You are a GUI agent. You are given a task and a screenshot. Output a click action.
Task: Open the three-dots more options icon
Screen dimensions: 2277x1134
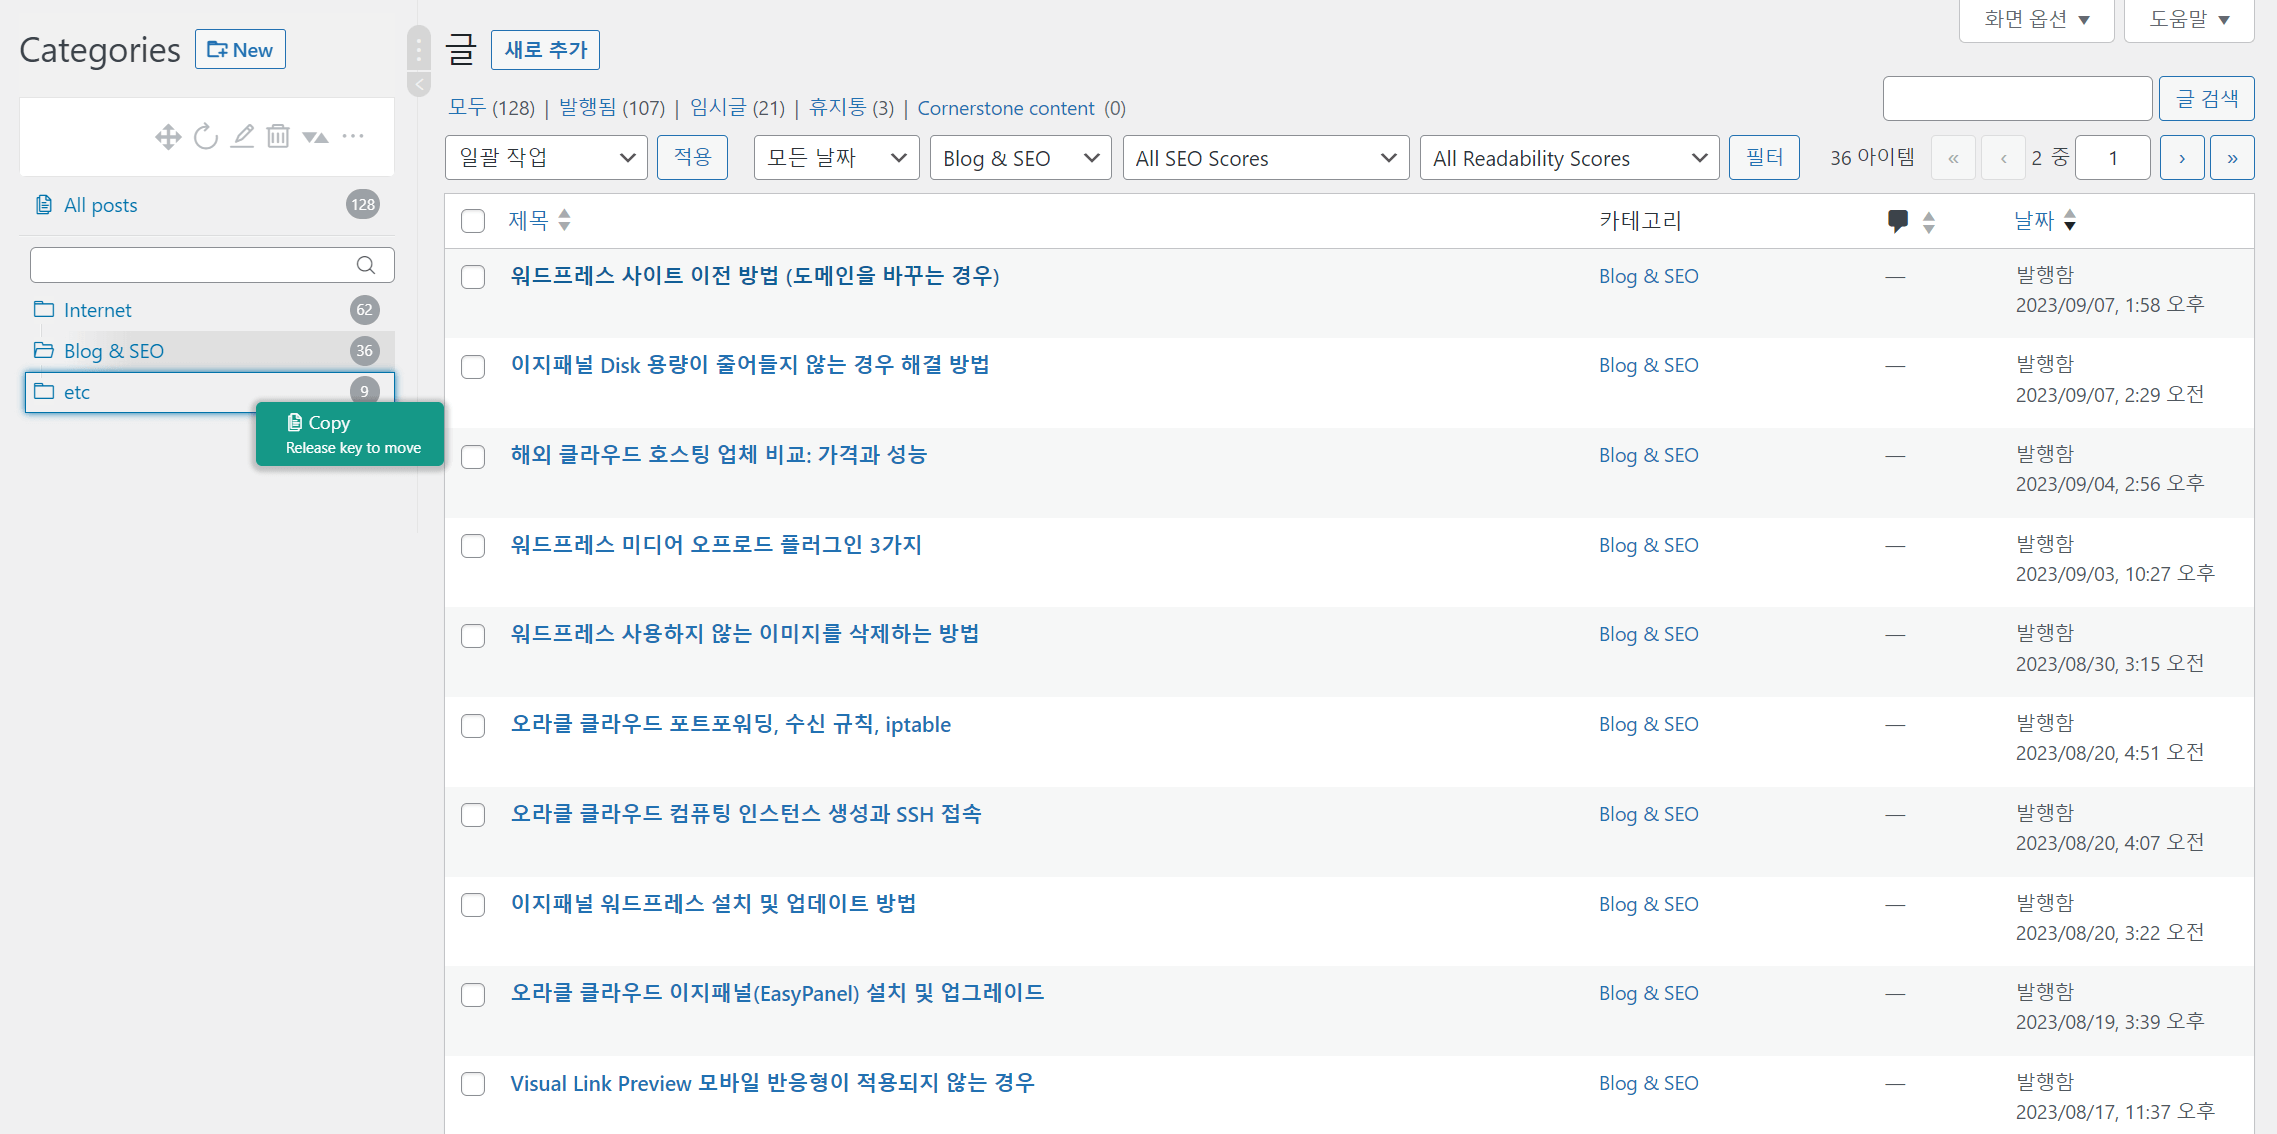coord(353,136)
